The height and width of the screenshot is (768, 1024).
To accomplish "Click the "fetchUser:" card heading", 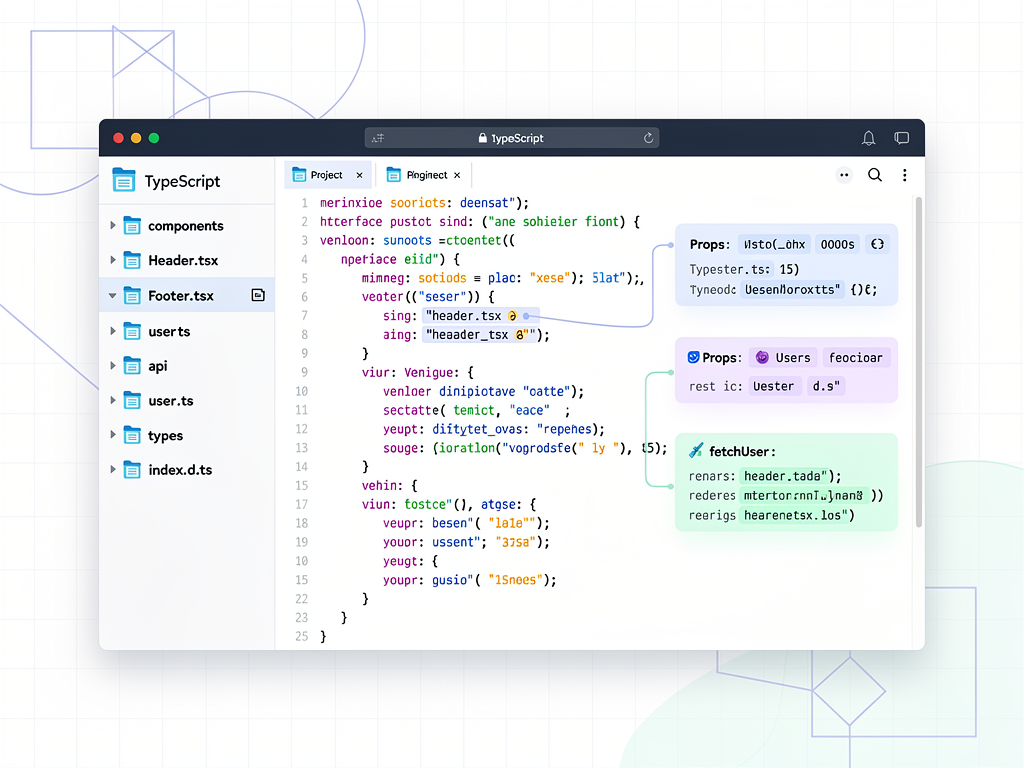I will (742, 451).
